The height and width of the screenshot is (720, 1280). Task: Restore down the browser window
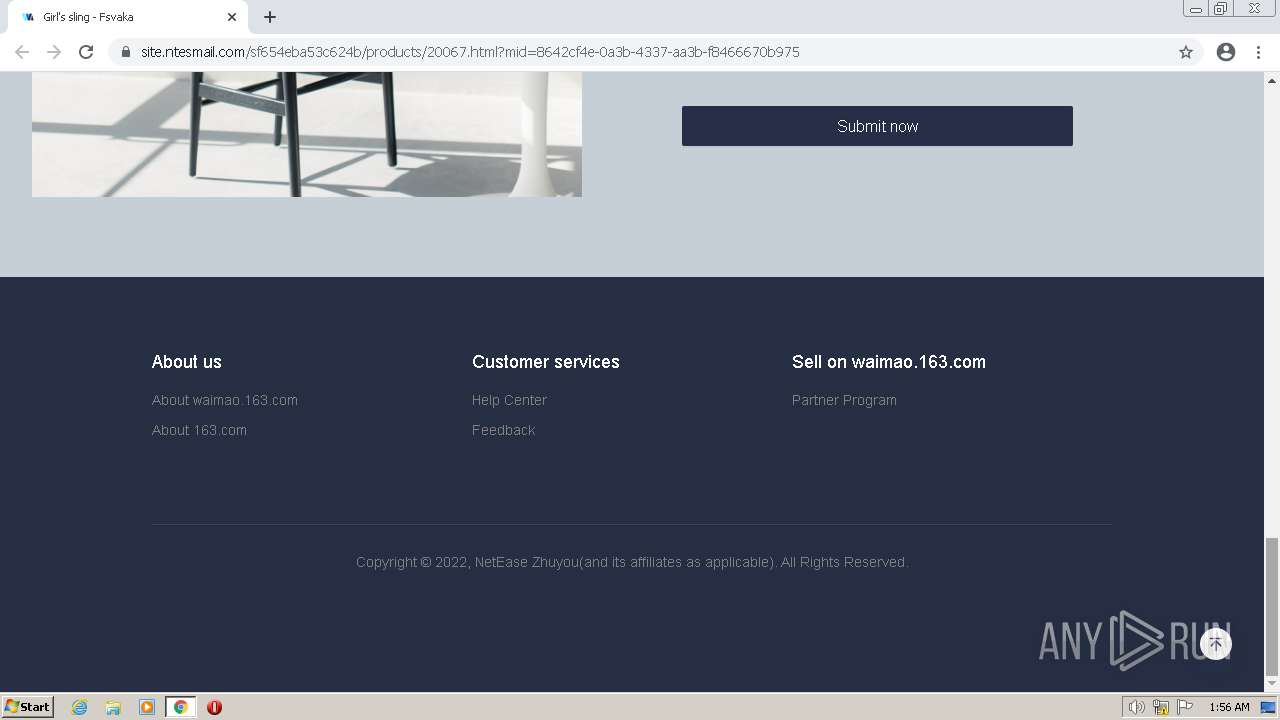(x=1221, y=9)
